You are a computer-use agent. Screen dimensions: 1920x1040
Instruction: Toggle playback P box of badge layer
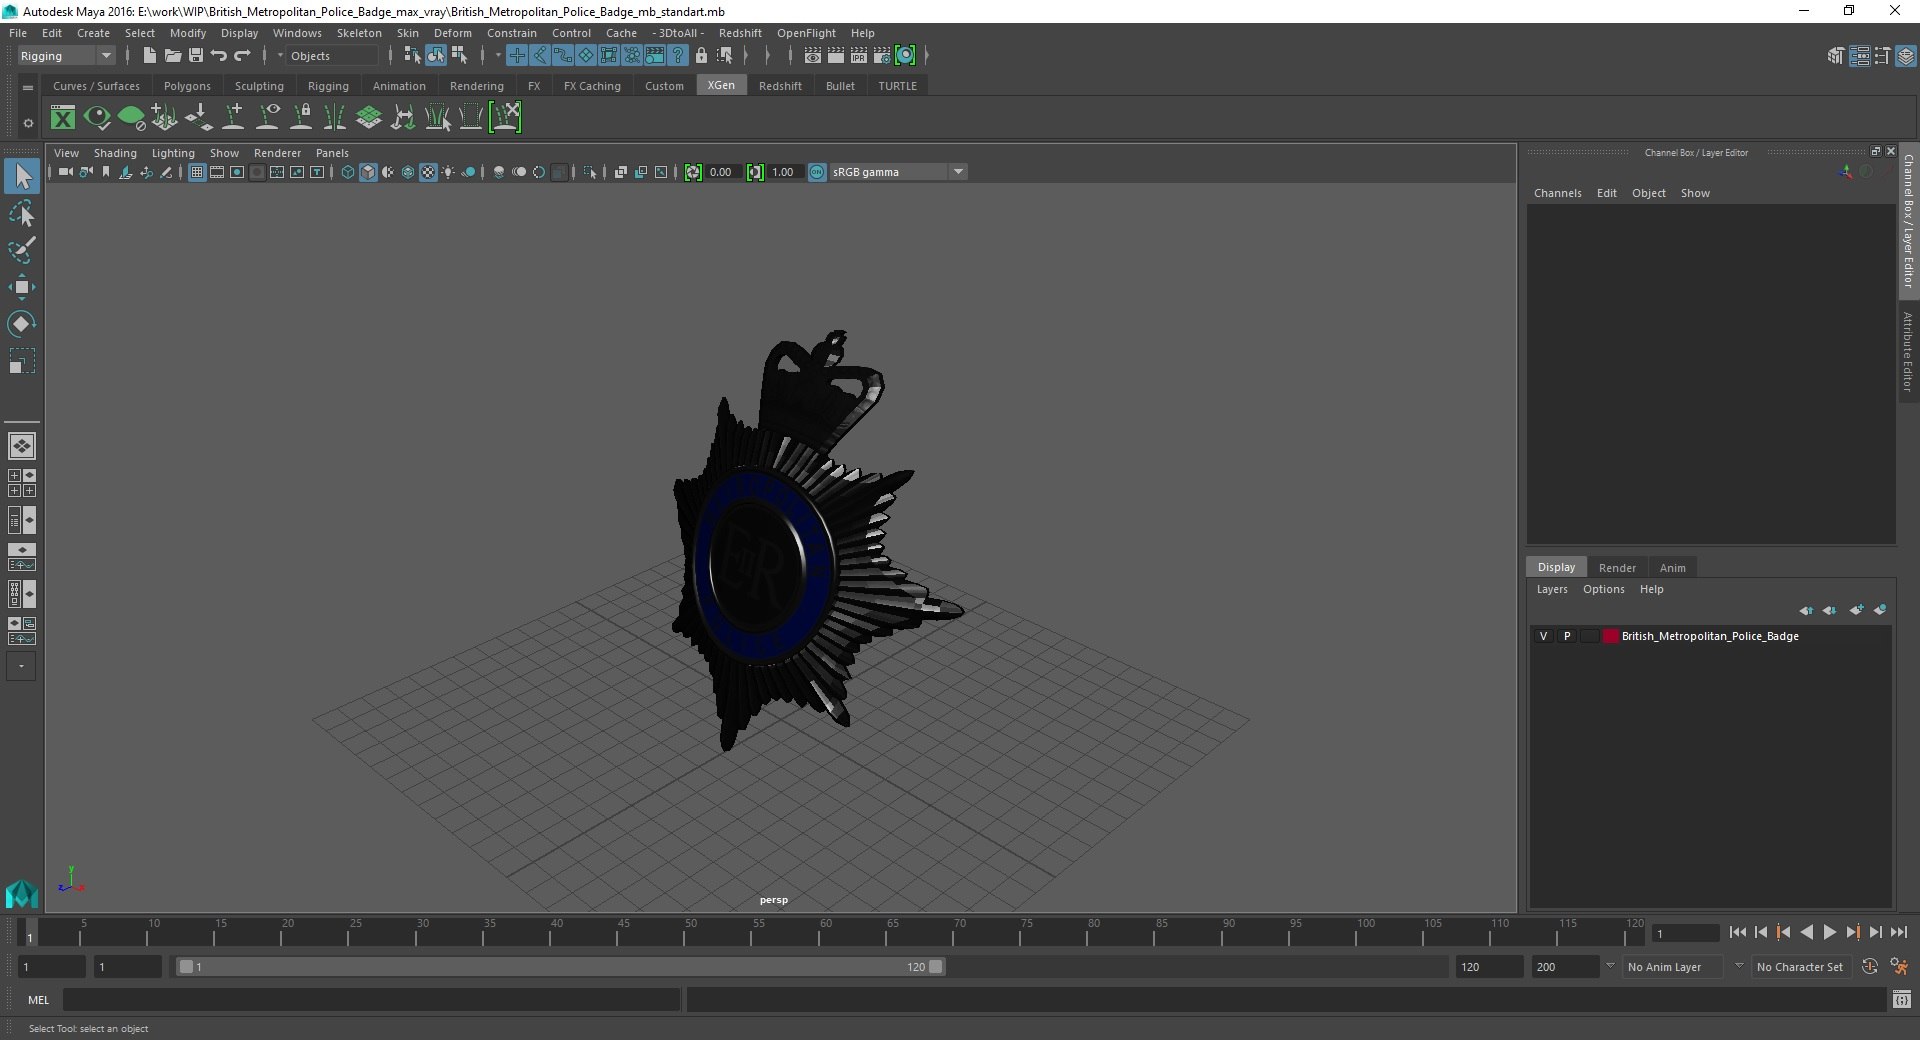tap(1567, 636)
